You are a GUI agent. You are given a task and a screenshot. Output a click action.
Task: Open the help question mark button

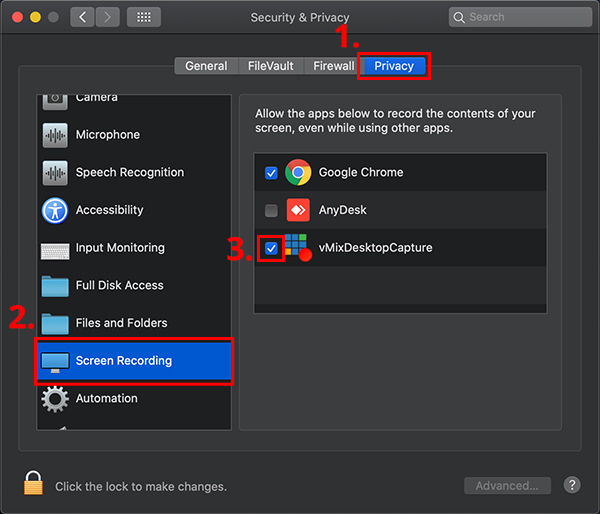coord(572,485)
